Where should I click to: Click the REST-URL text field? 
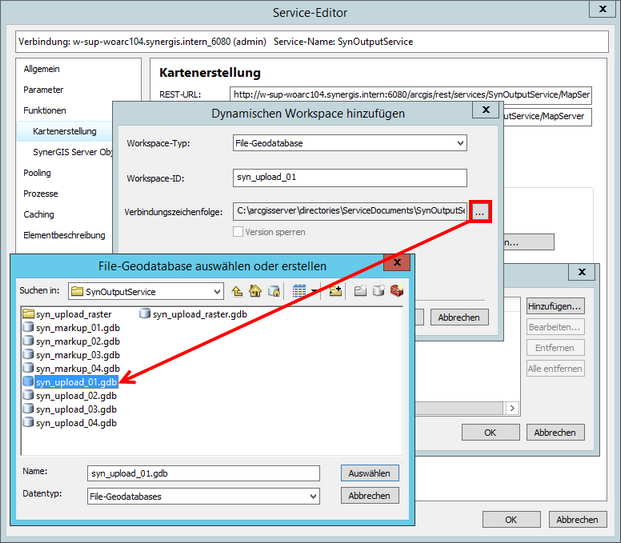[x=411, y=95]
